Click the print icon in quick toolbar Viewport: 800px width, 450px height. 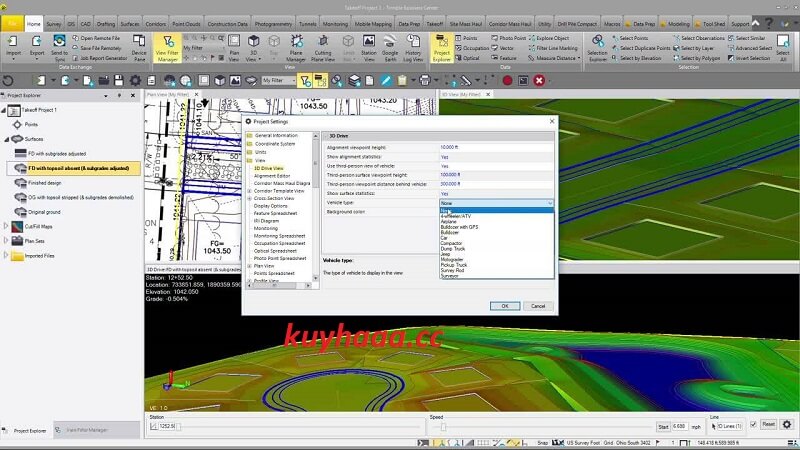point(424,80)
